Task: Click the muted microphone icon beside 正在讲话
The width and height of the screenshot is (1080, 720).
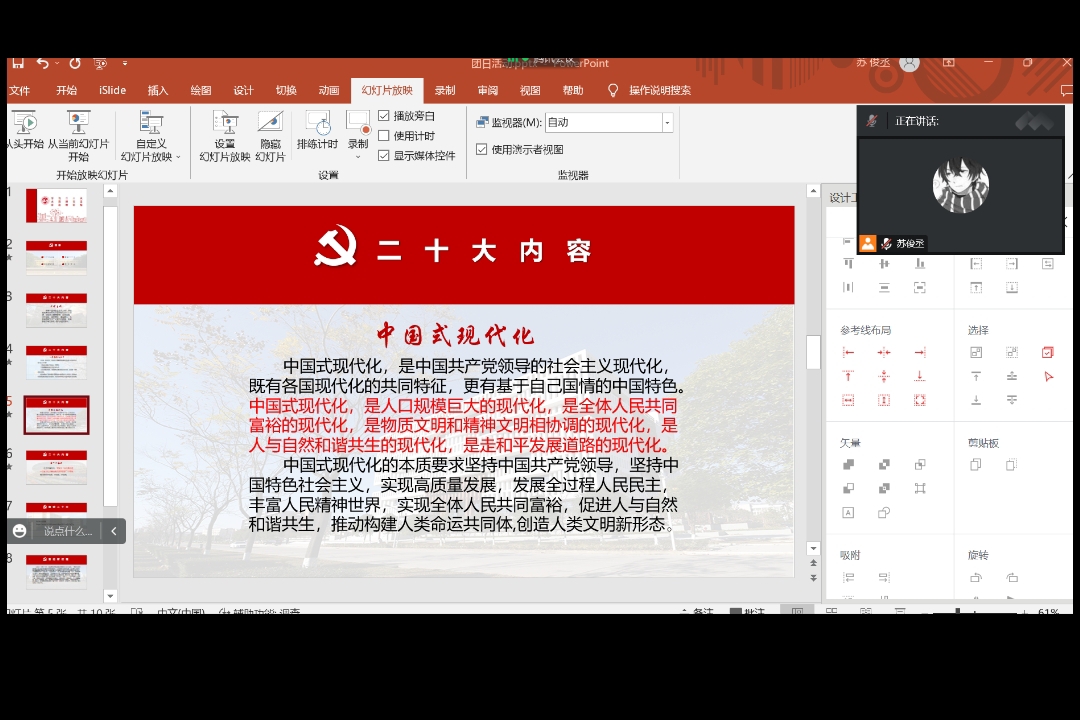Action: [872, 121]
